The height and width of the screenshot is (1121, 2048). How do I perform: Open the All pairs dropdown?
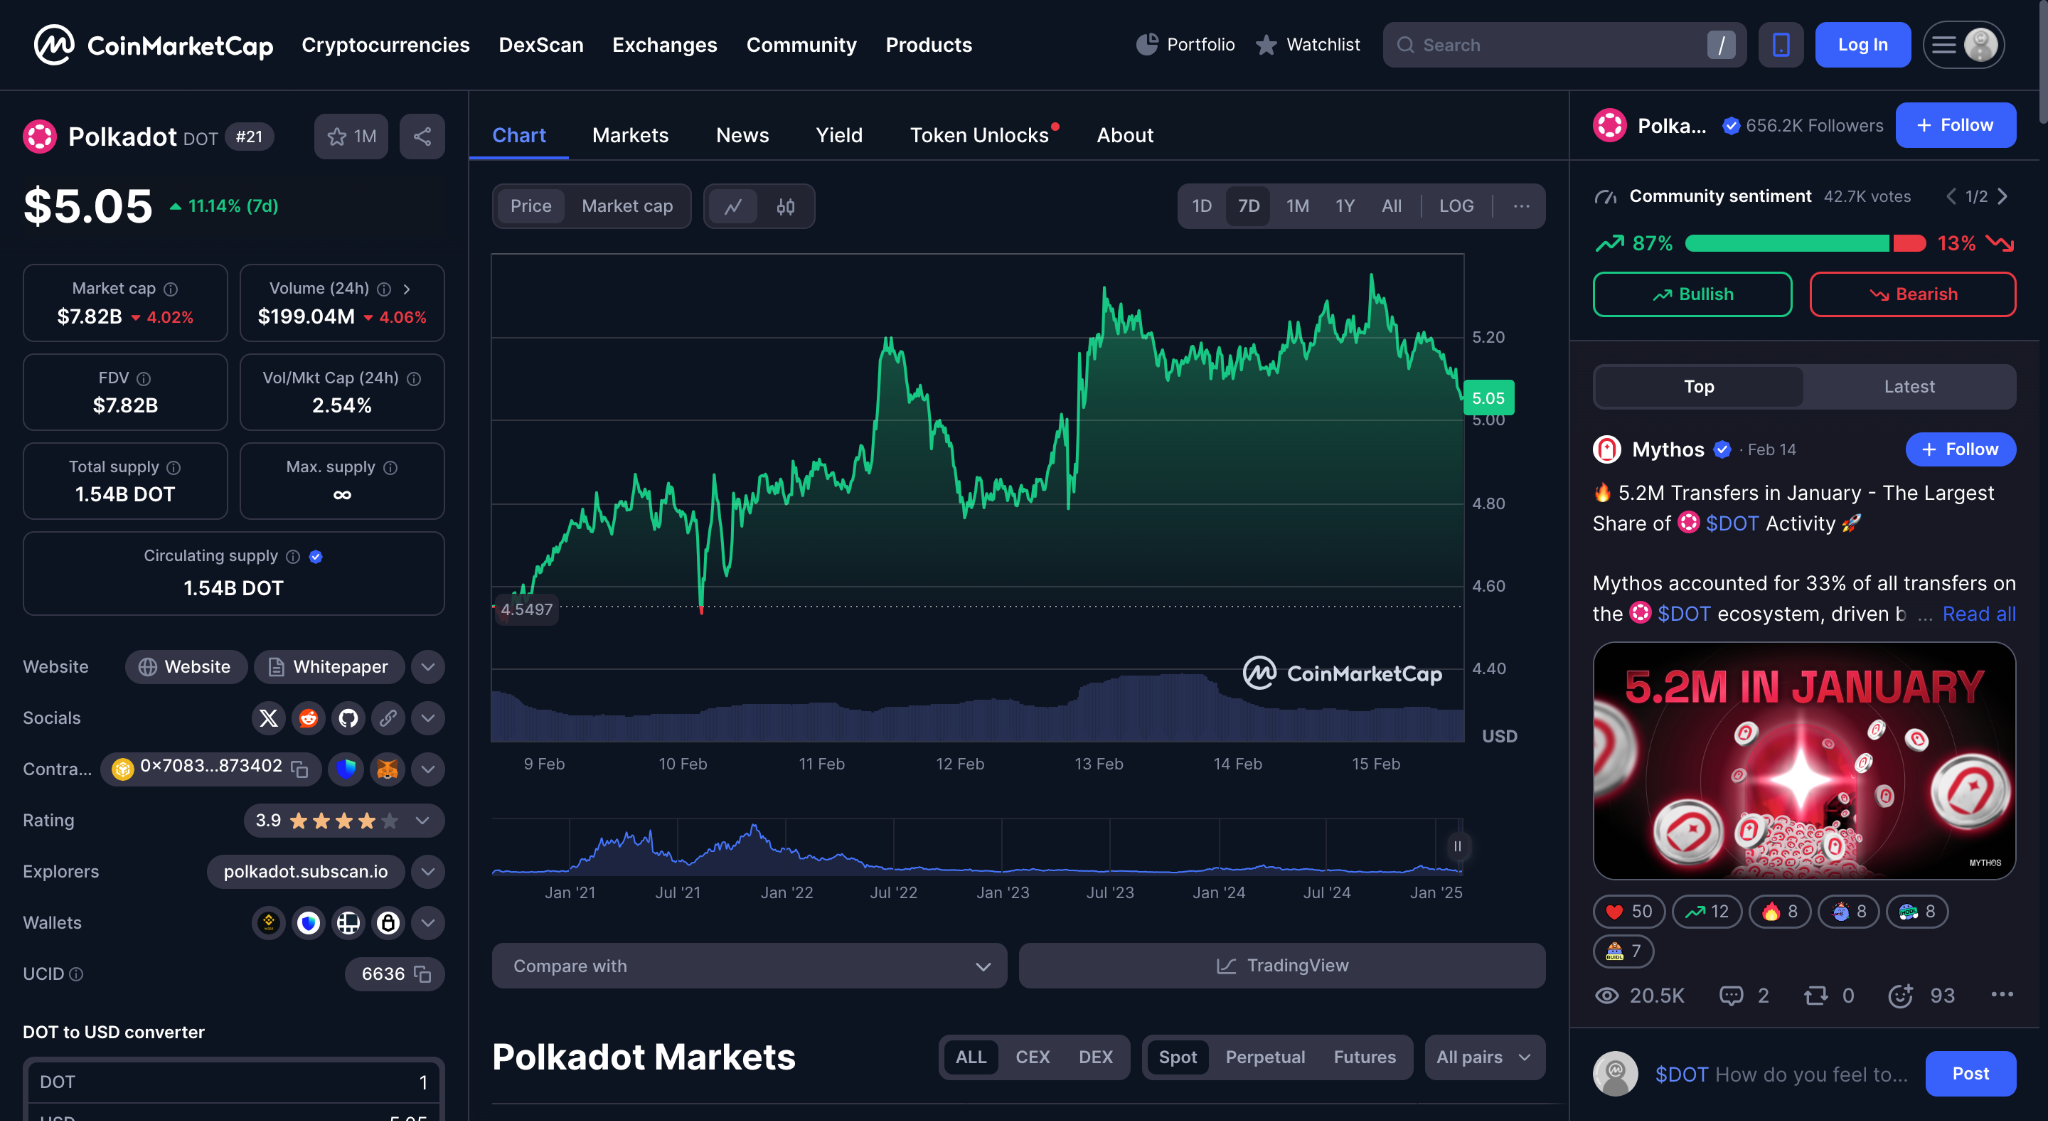1484,1057
